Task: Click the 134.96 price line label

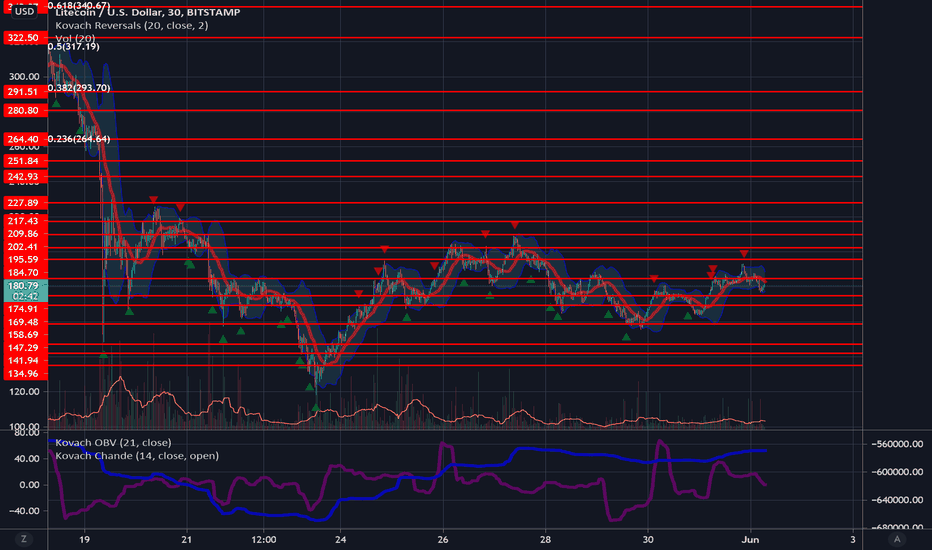Action: pos(25,373)
